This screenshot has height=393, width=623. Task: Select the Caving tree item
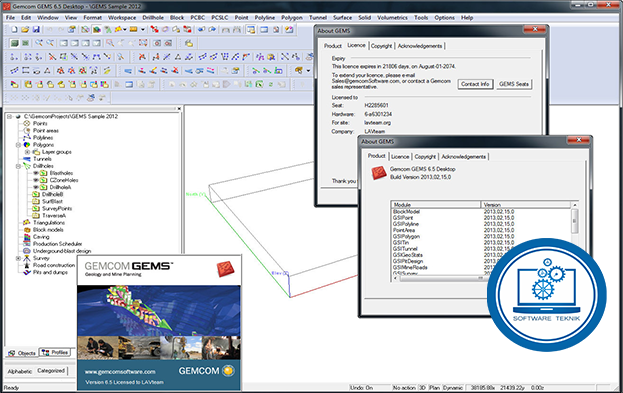click(x=41, y=237)
